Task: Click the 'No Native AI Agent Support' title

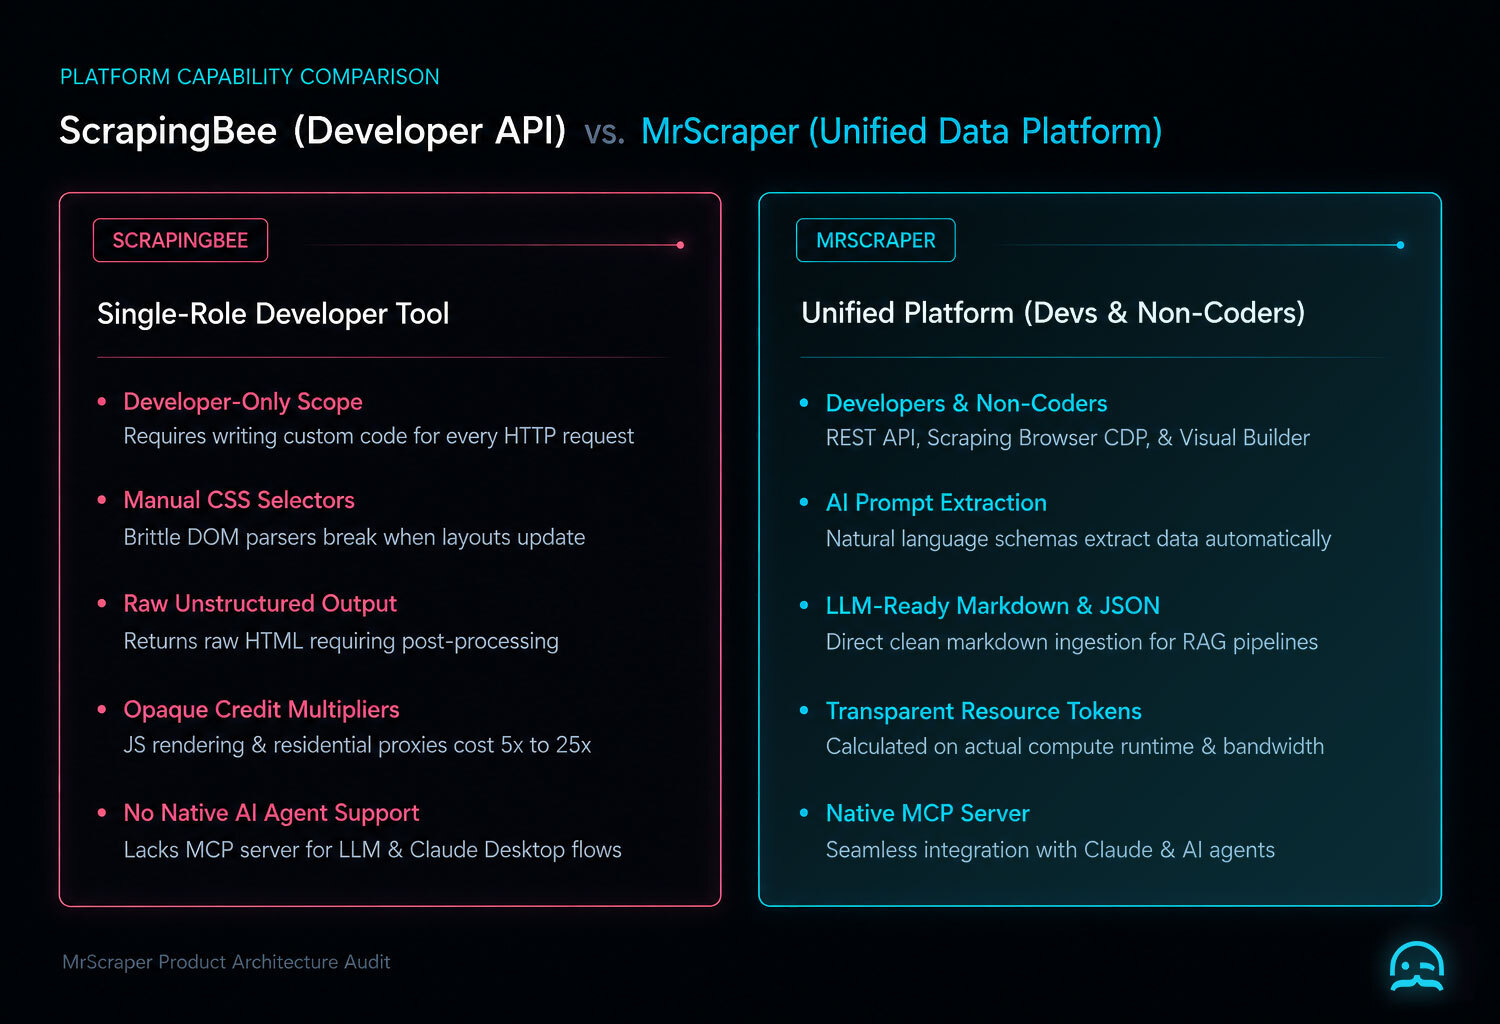Action: (x=271, y=813)
